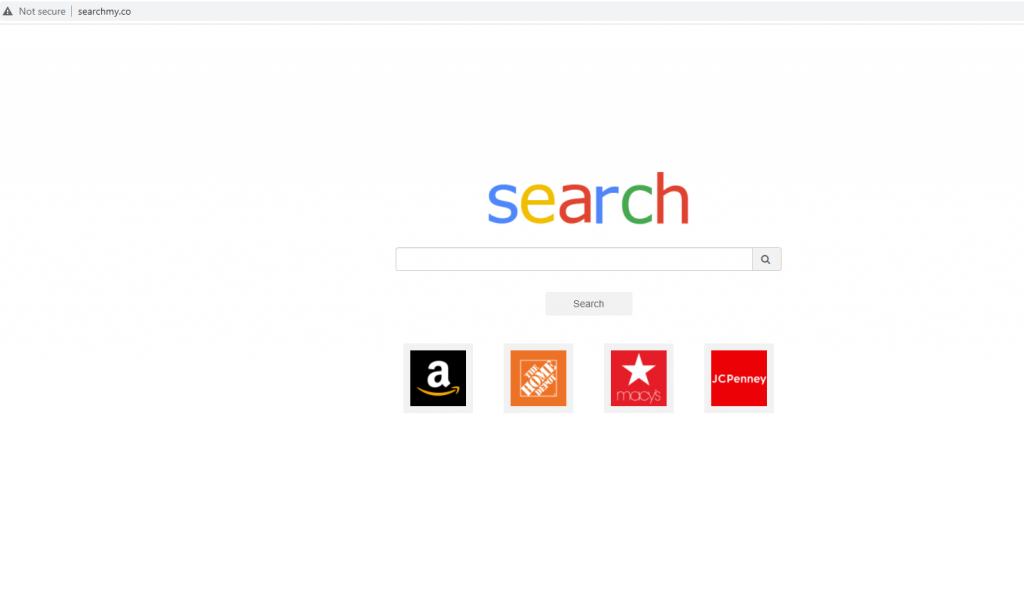Image resolution: width=1024 pixels, height=613 pixels.
Task: Click the magnifying glass search icon
Action: [765, 259]
